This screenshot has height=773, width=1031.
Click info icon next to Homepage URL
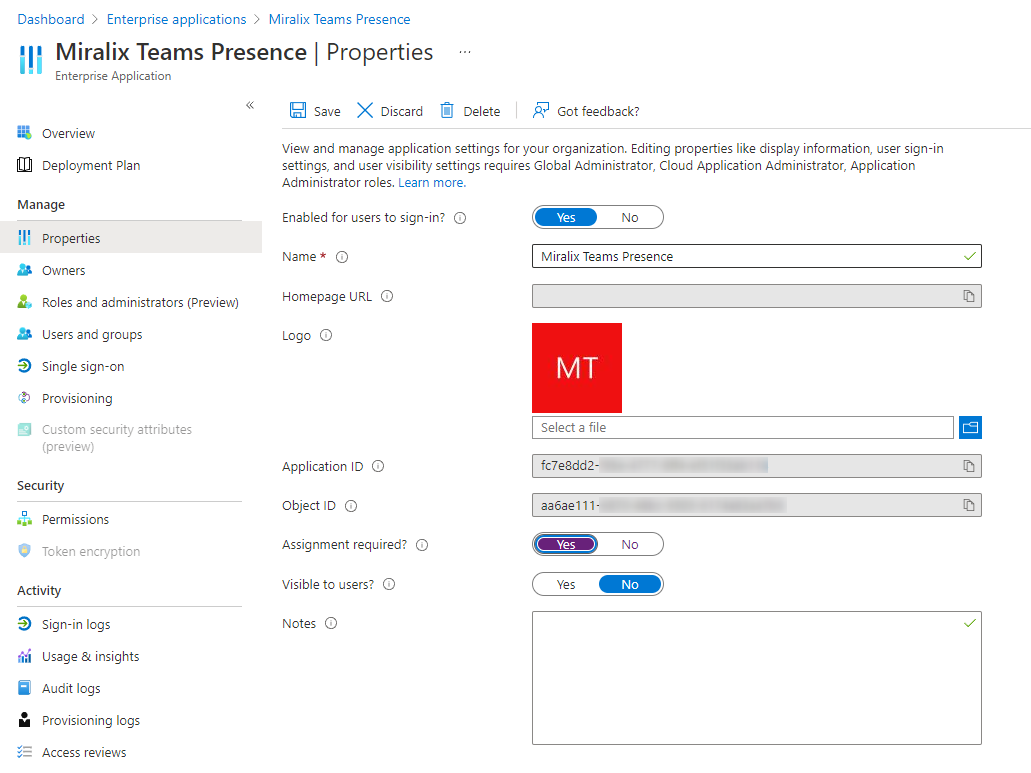point(387,296)
